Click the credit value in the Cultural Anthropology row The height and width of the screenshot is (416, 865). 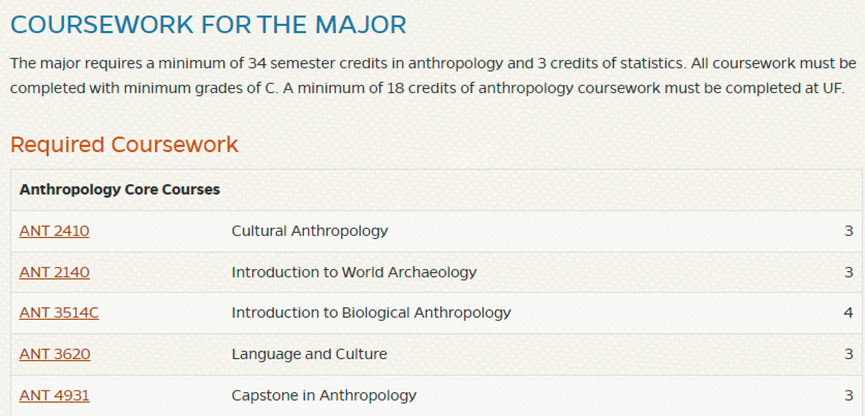click(848, 231)
